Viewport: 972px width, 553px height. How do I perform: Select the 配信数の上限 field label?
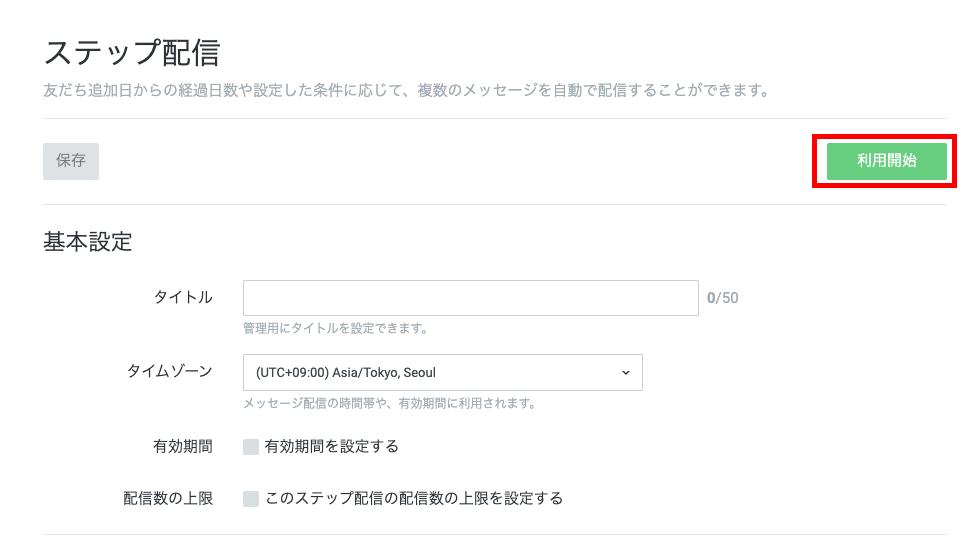click(168, 498)
